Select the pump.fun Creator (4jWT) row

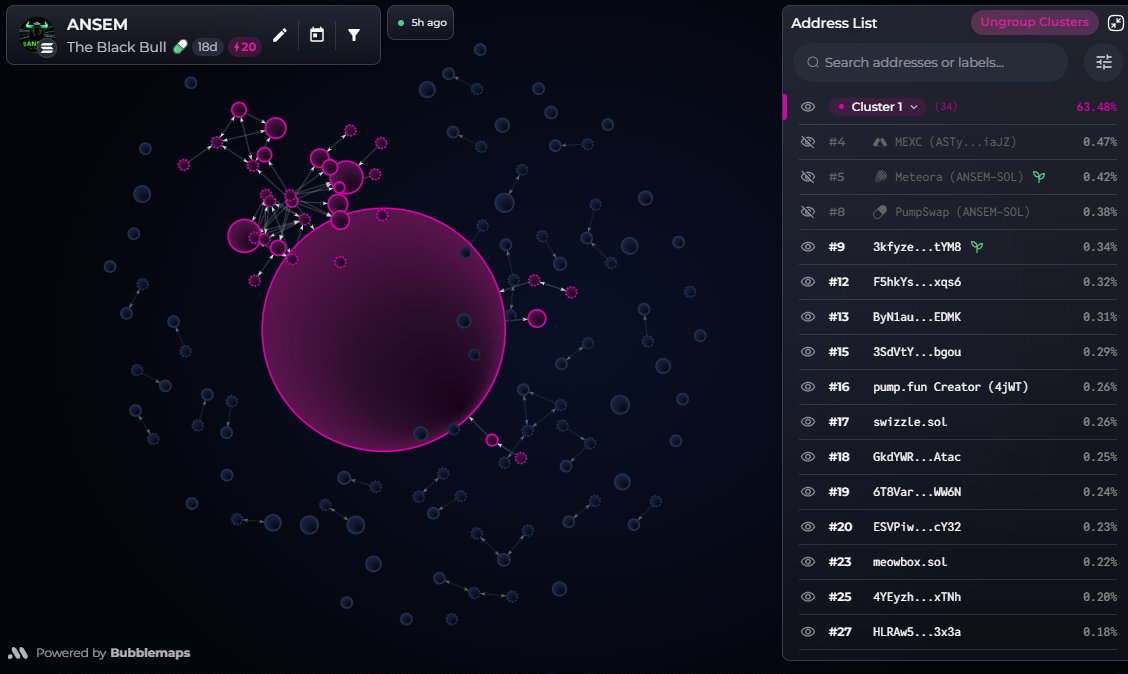click(958, 387)
